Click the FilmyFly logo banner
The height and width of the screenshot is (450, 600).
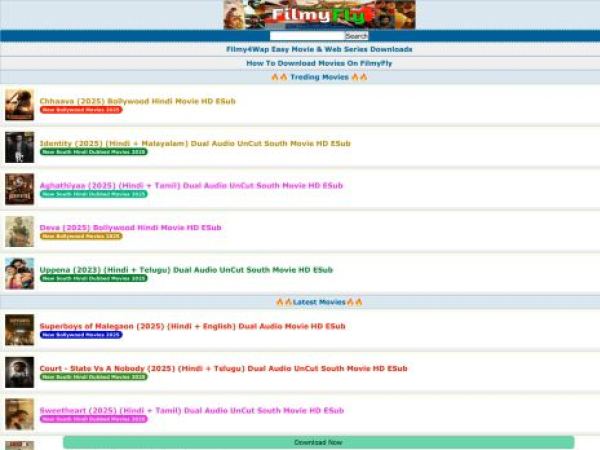click(x=319, y=15)
